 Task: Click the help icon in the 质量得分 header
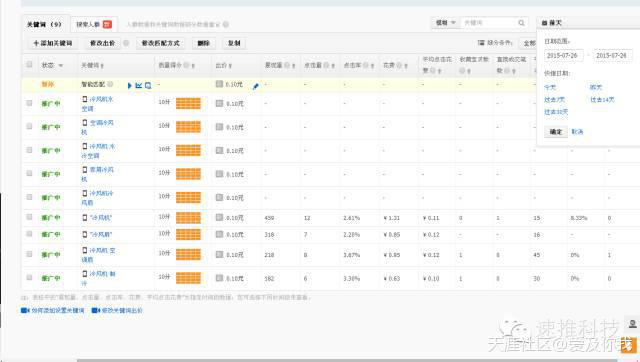[x=186, y=65]
